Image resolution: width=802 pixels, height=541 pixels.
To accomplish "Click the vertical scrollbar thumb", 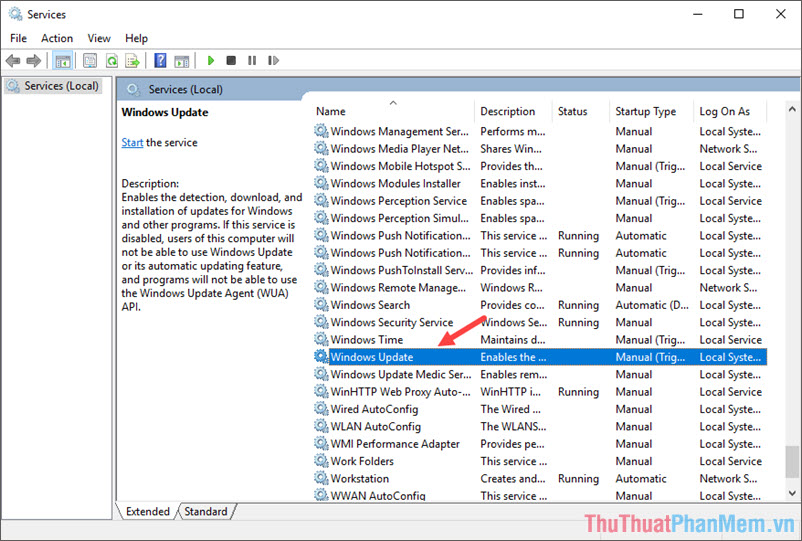I will pyautogui.click(x=792, y=462).
